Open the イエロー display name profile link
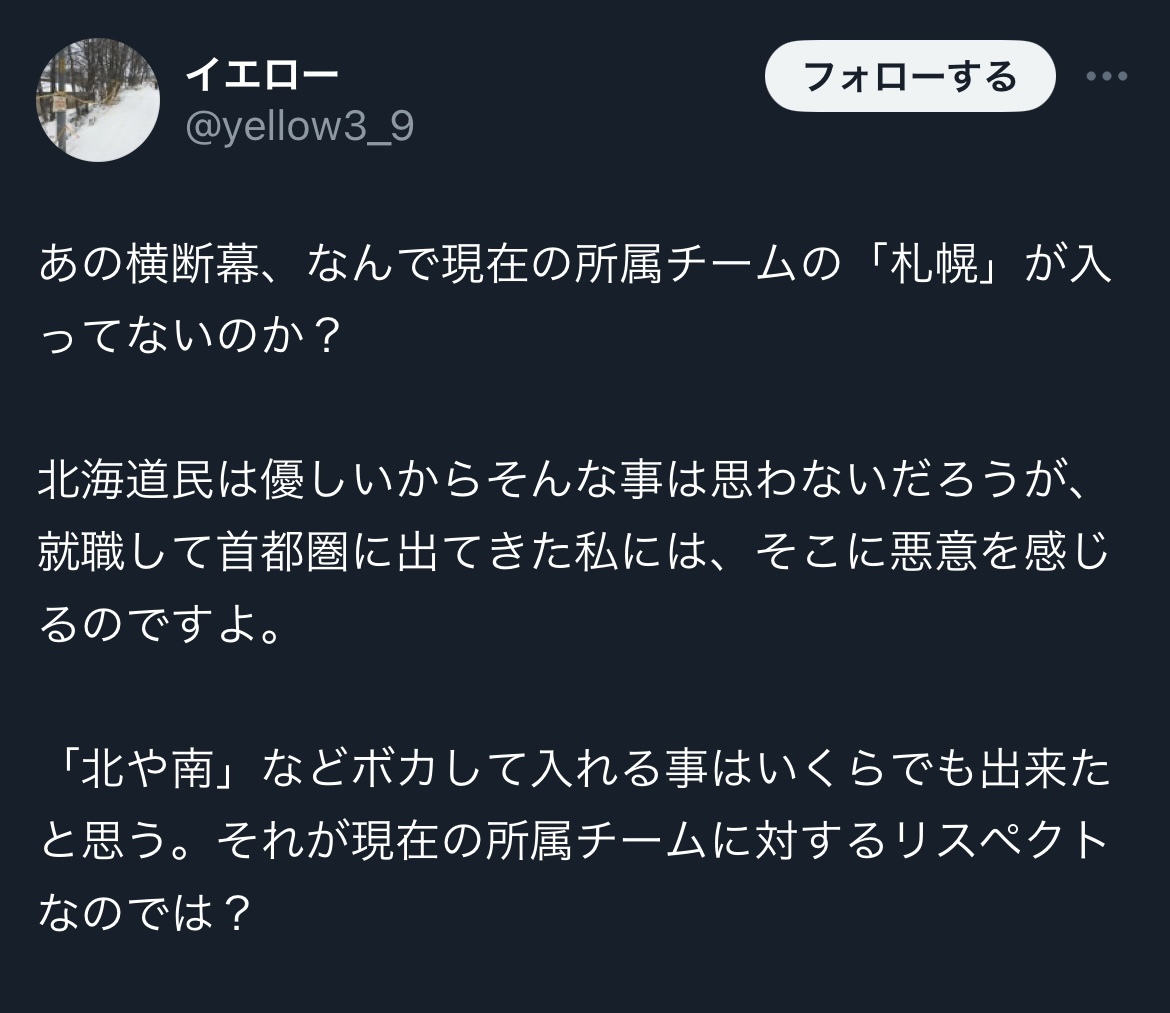Viewport: 1170px width, 1013px height. click(263, 73)
